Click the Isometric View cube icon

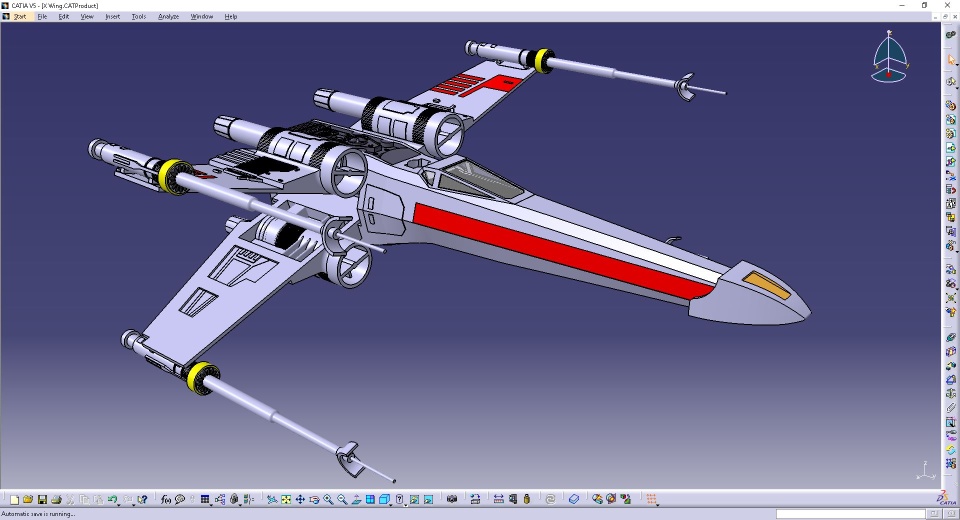[x=384, y=499]
